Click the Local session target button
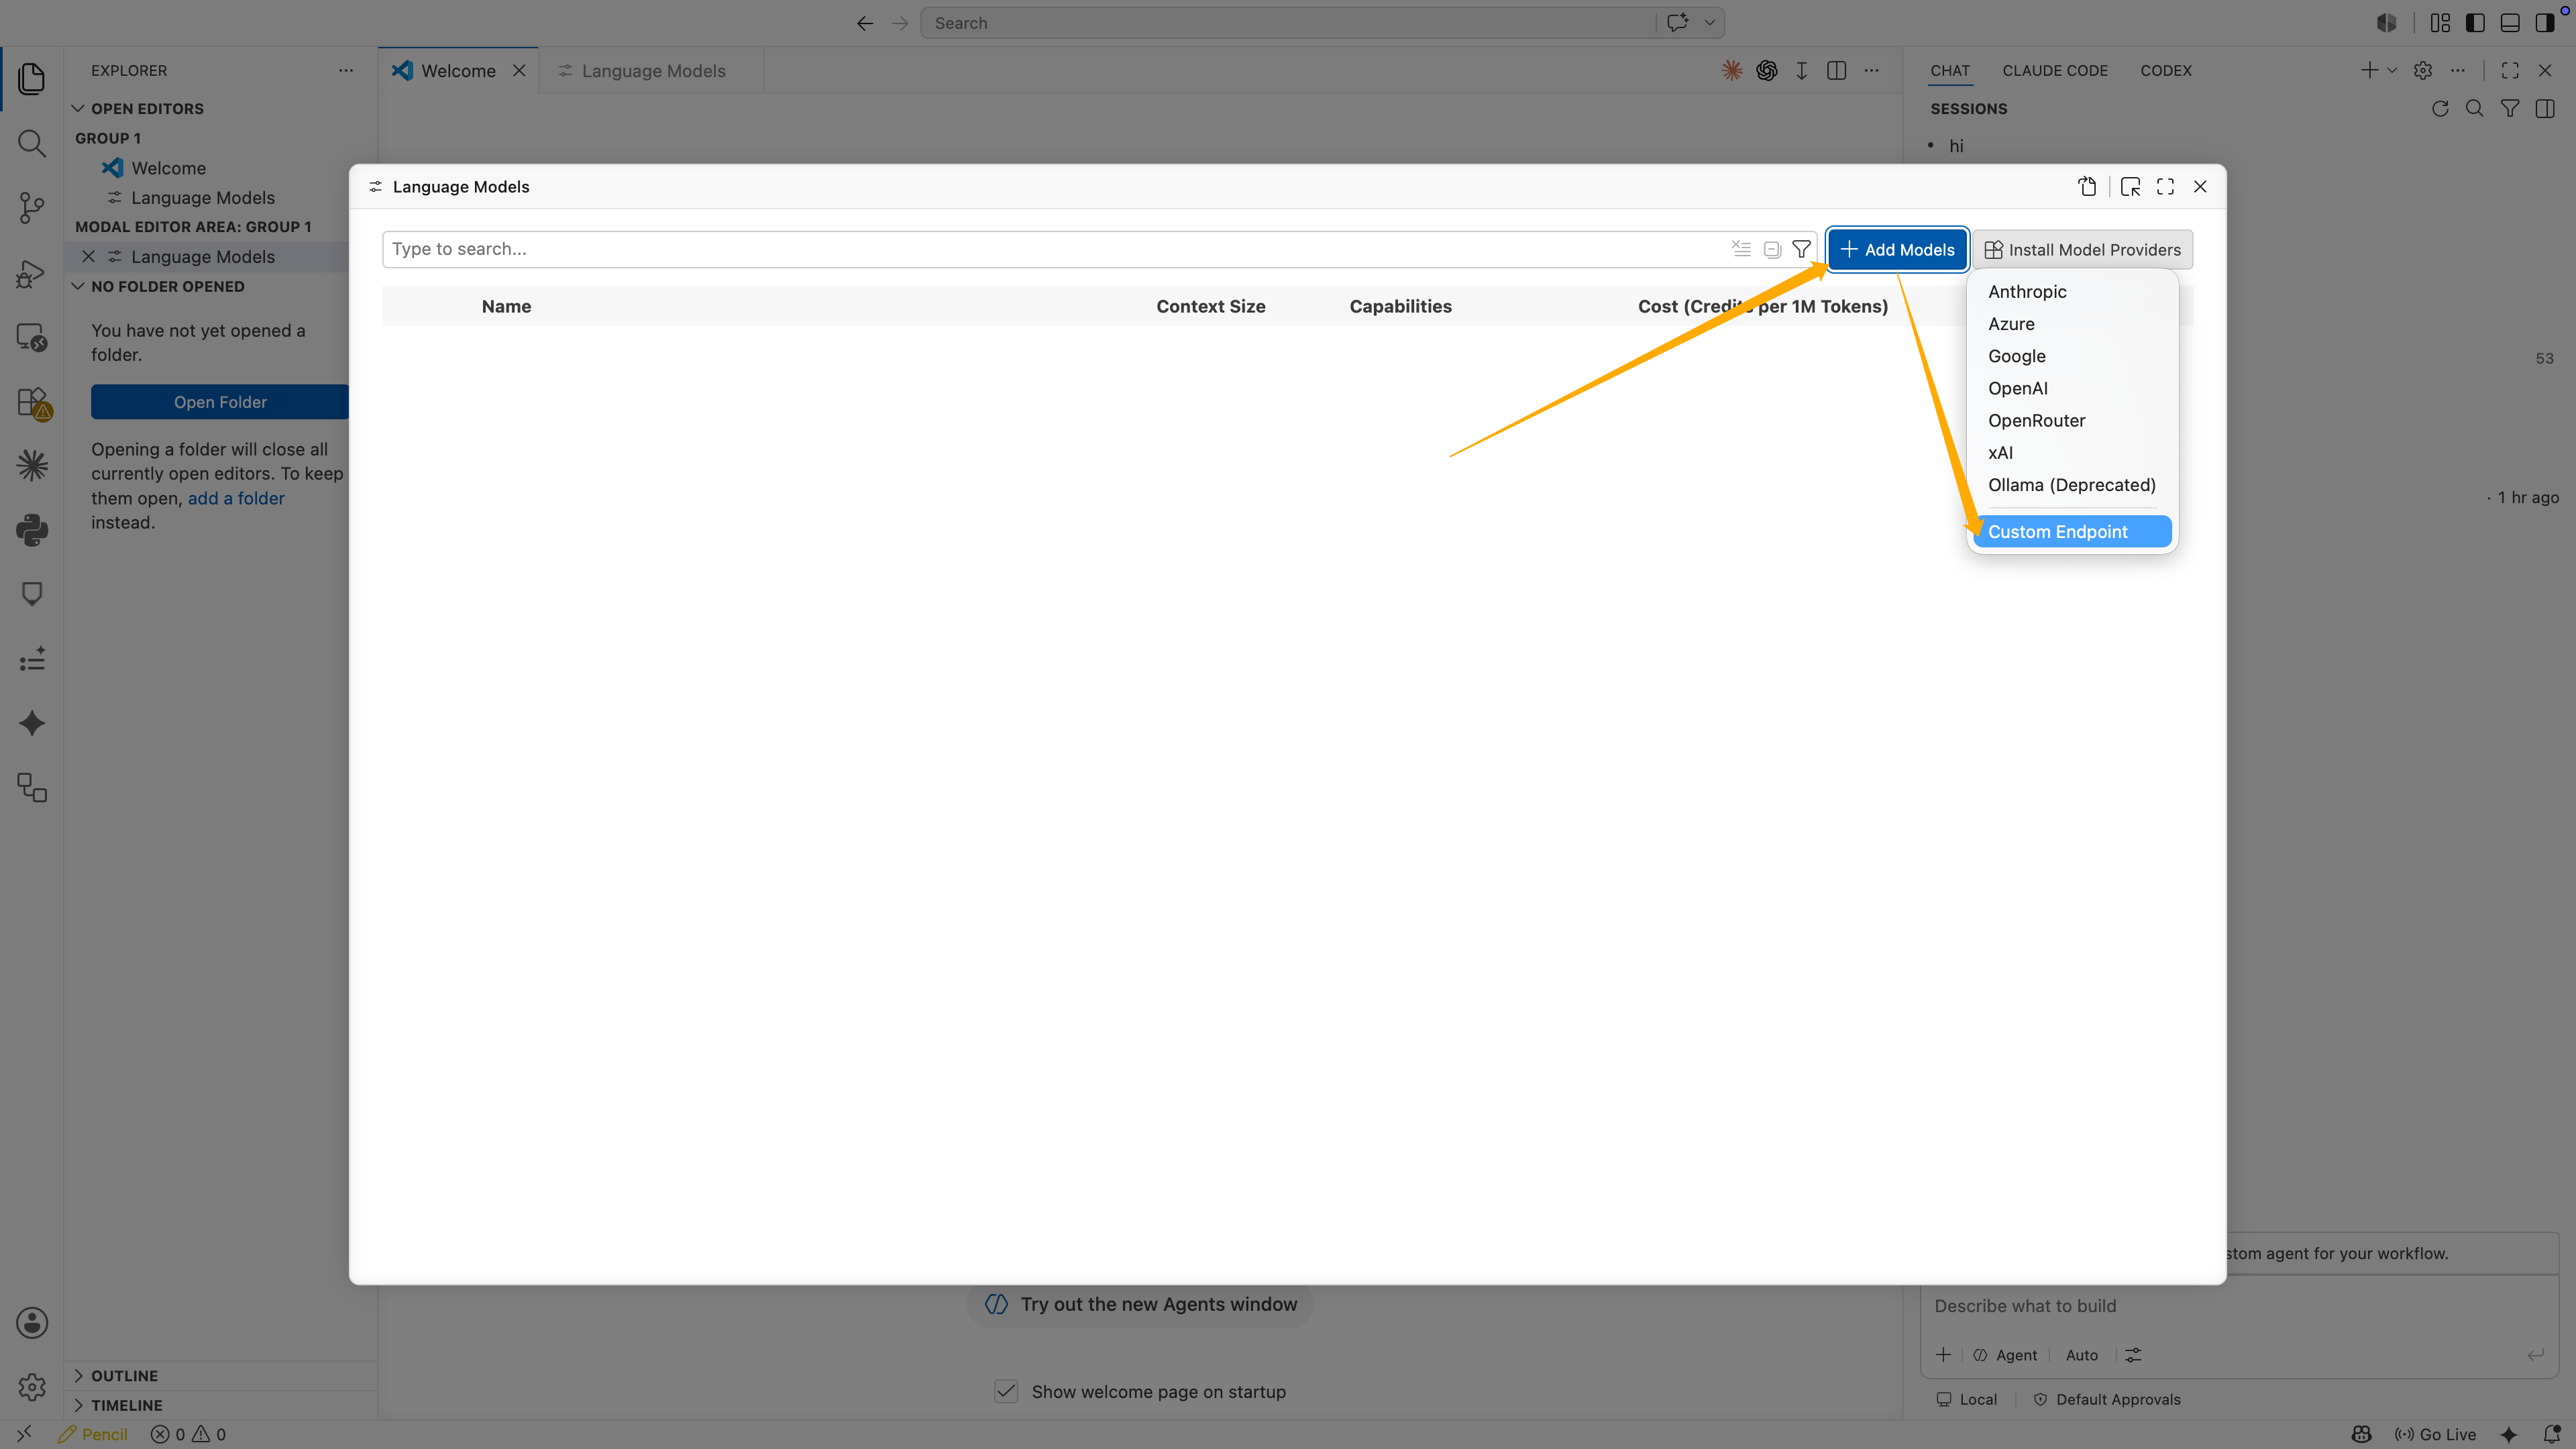The height and width of the screenshot is (1449, 2576). pos(1966,1399)
